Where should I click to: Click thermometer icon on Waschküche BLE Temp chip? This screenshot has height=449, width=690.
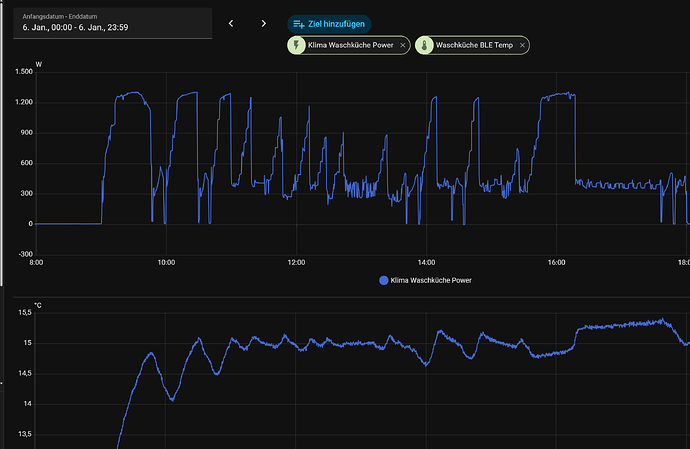pos(424,45)
